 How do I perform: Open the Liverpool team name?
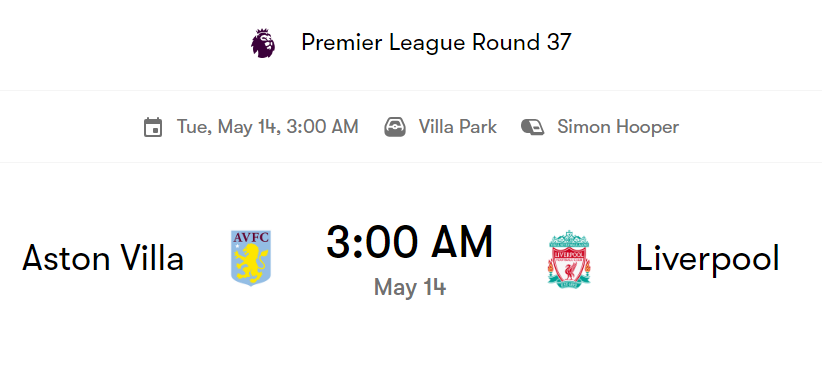click(x=708, y=258)
